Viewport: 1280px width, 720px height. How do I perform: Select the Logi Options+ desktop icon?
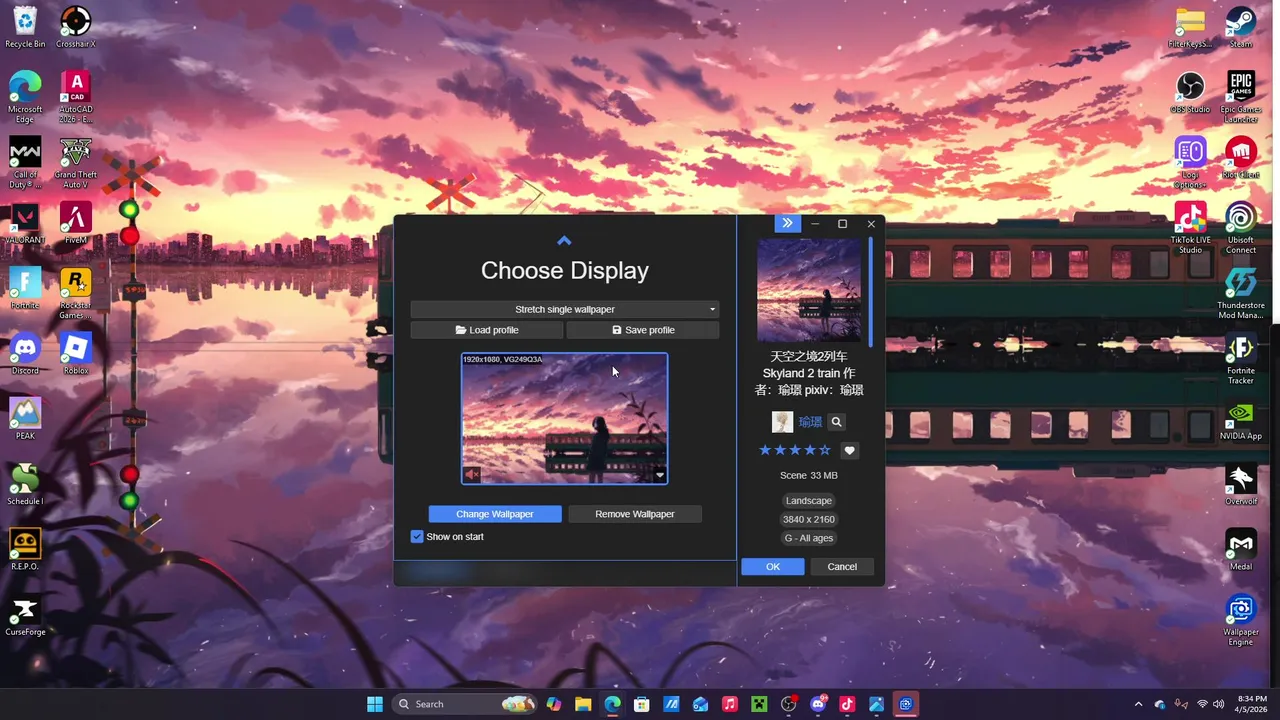[1190, 162]
